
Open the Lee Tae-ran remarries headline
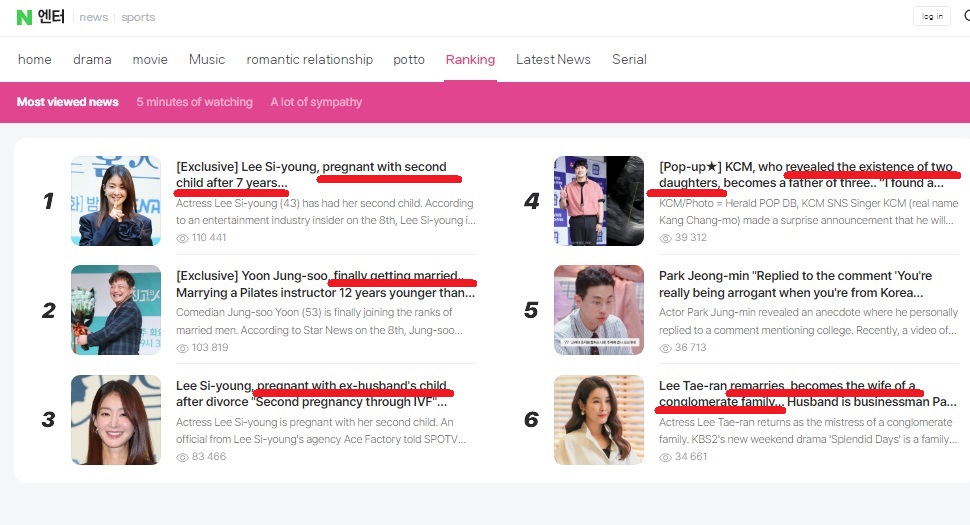point(807,393)
